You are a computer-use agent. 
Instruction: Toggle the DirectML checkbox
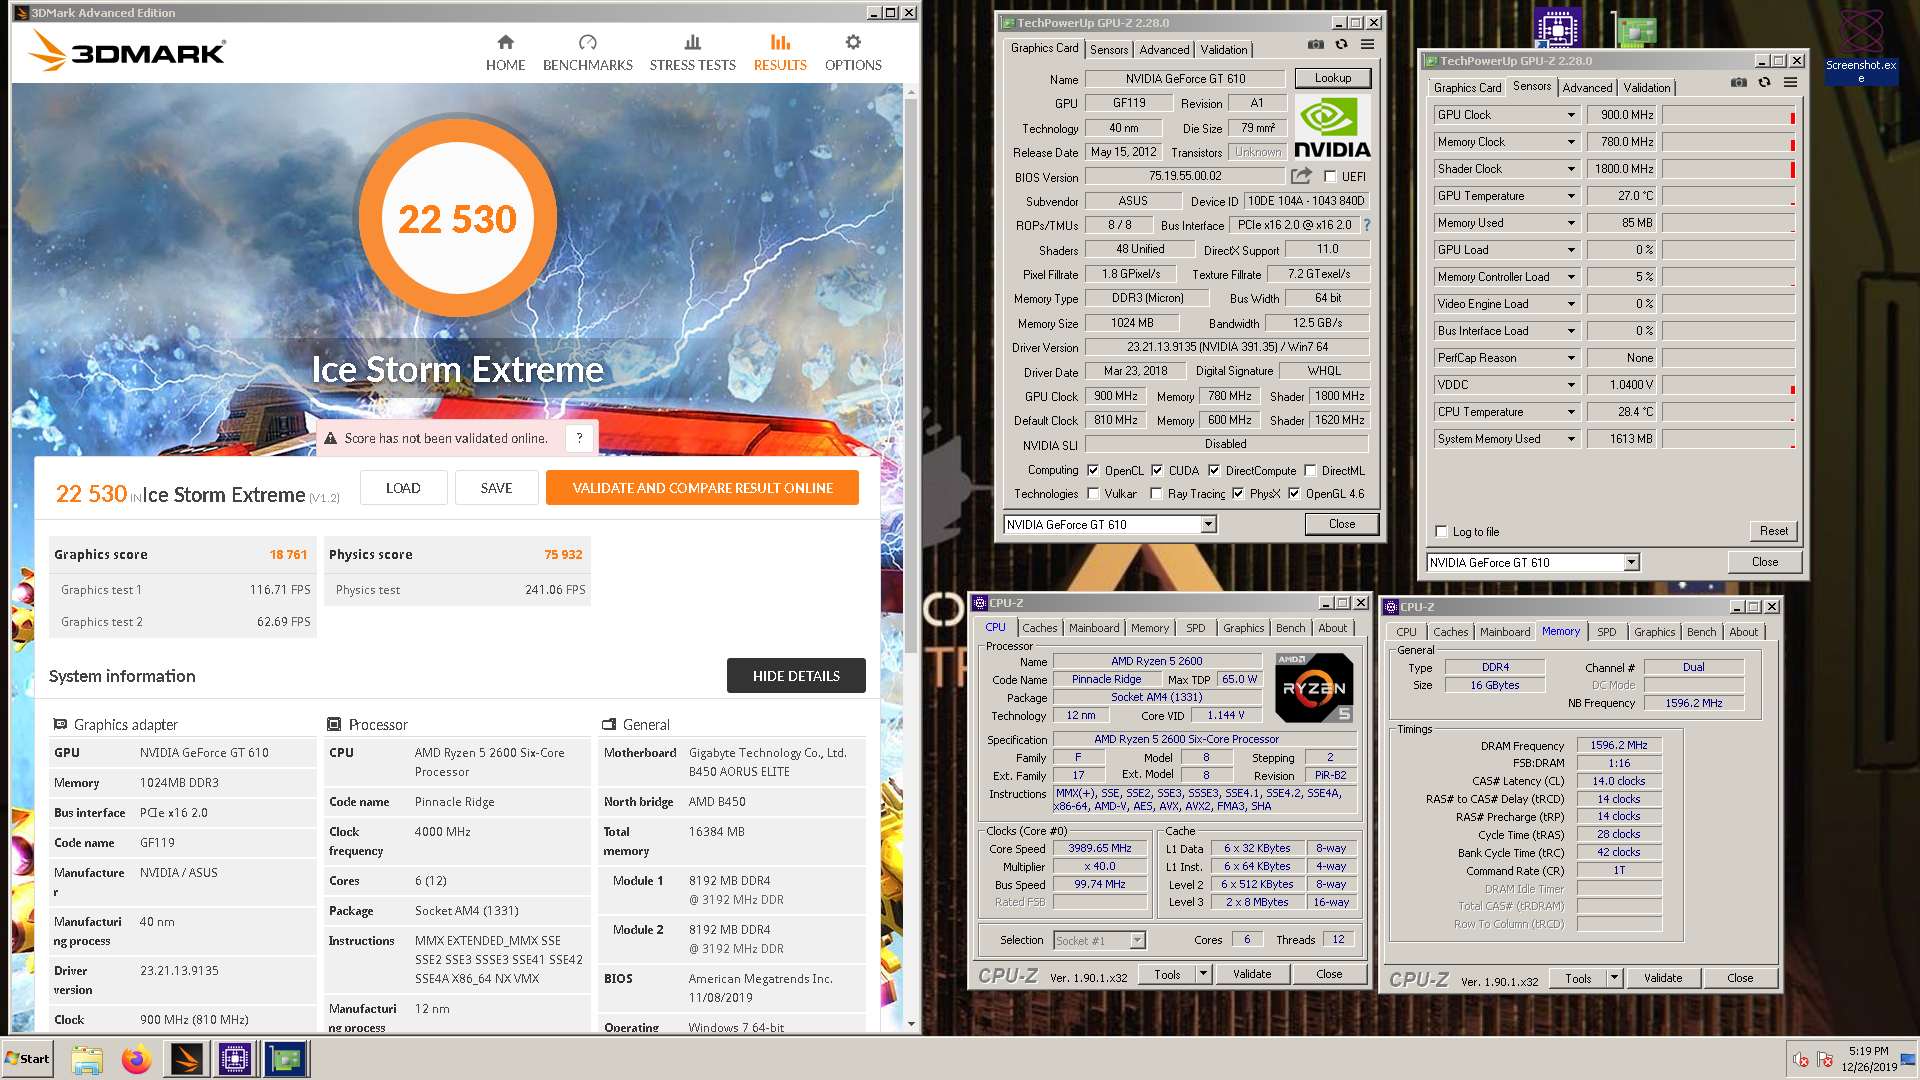click(1310, 470)
